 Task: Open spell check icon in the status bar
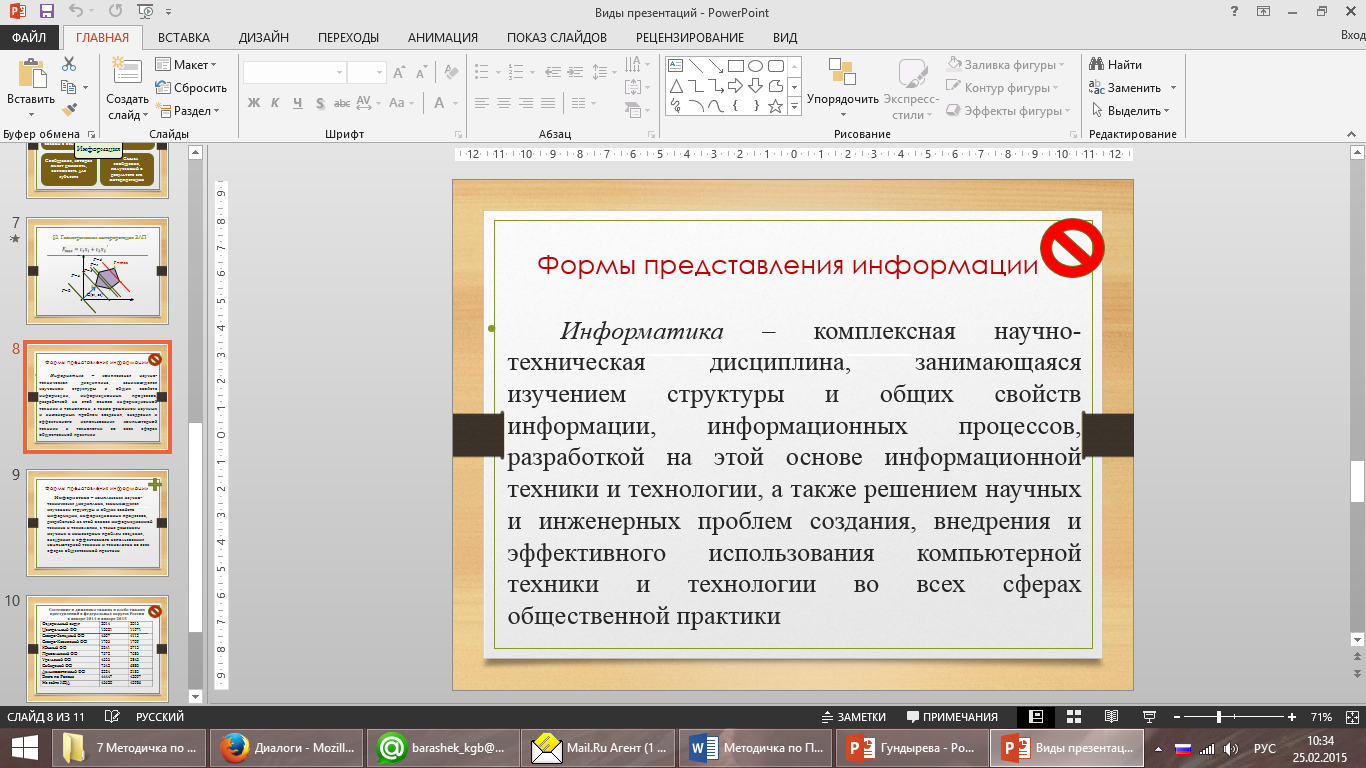coord(111,717)
